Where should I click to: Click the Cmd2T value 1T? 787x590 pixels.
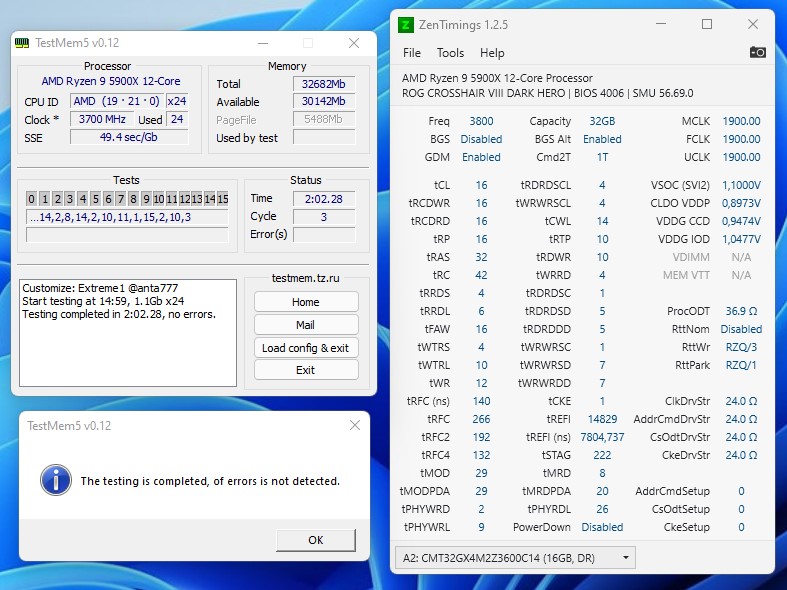(602, 157)
